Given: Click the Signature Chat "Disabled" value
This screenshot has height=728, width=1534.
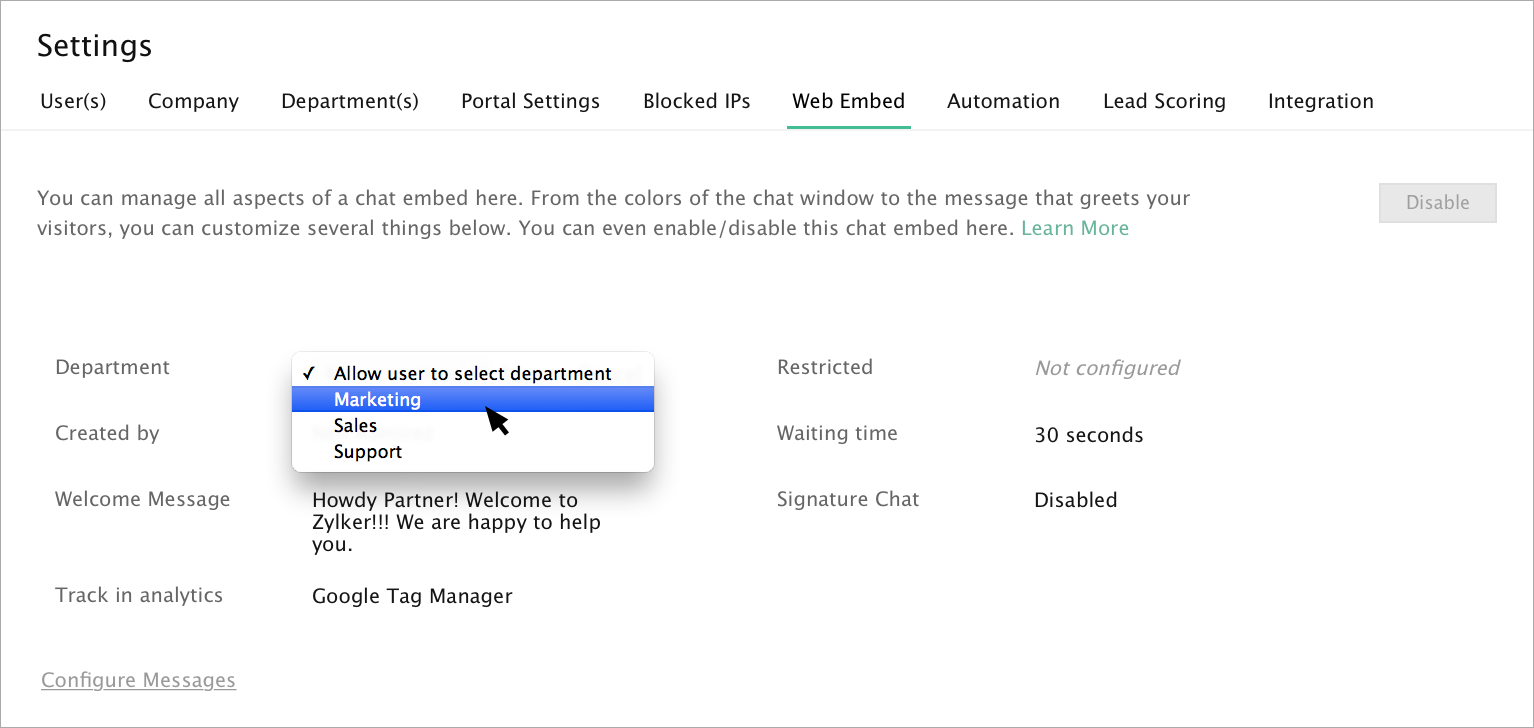Looking at the screenshot, I should click(x=1075, y=500).
